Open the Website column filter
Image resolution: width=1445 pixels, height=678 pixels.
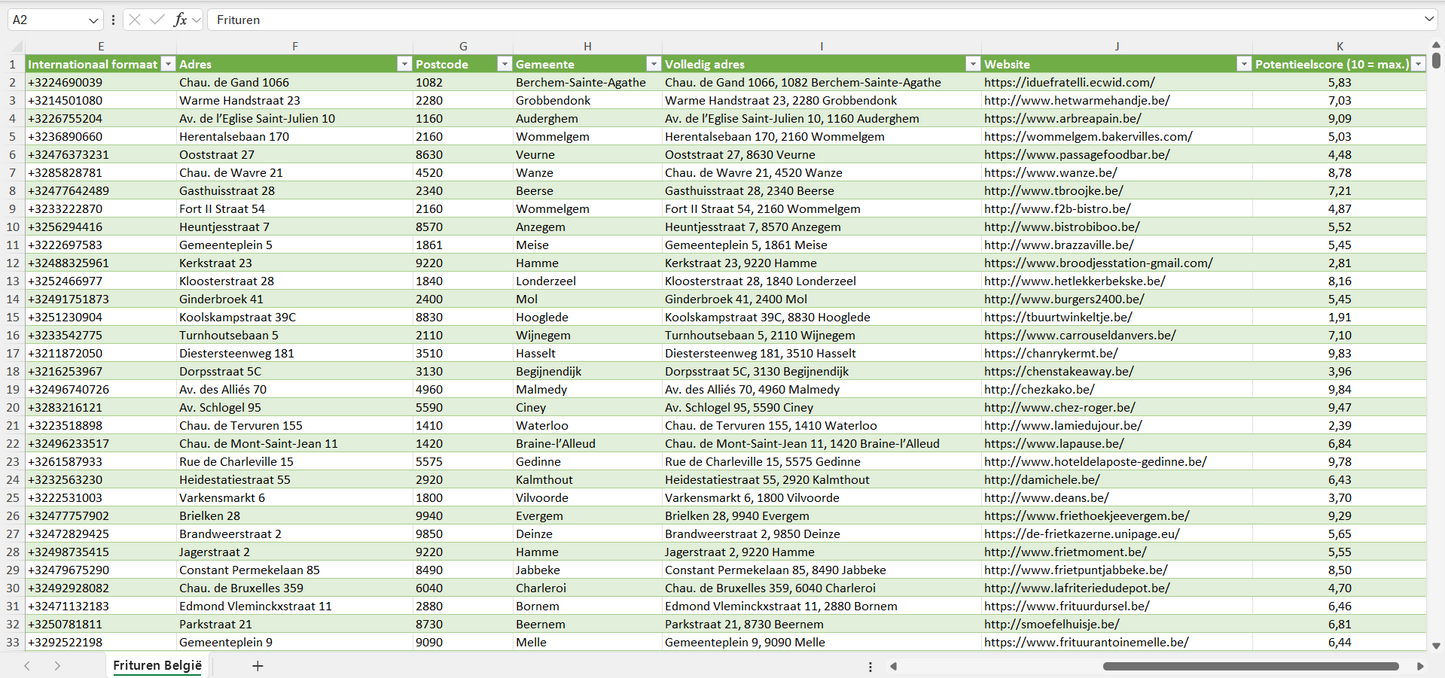coord(1244,64)
